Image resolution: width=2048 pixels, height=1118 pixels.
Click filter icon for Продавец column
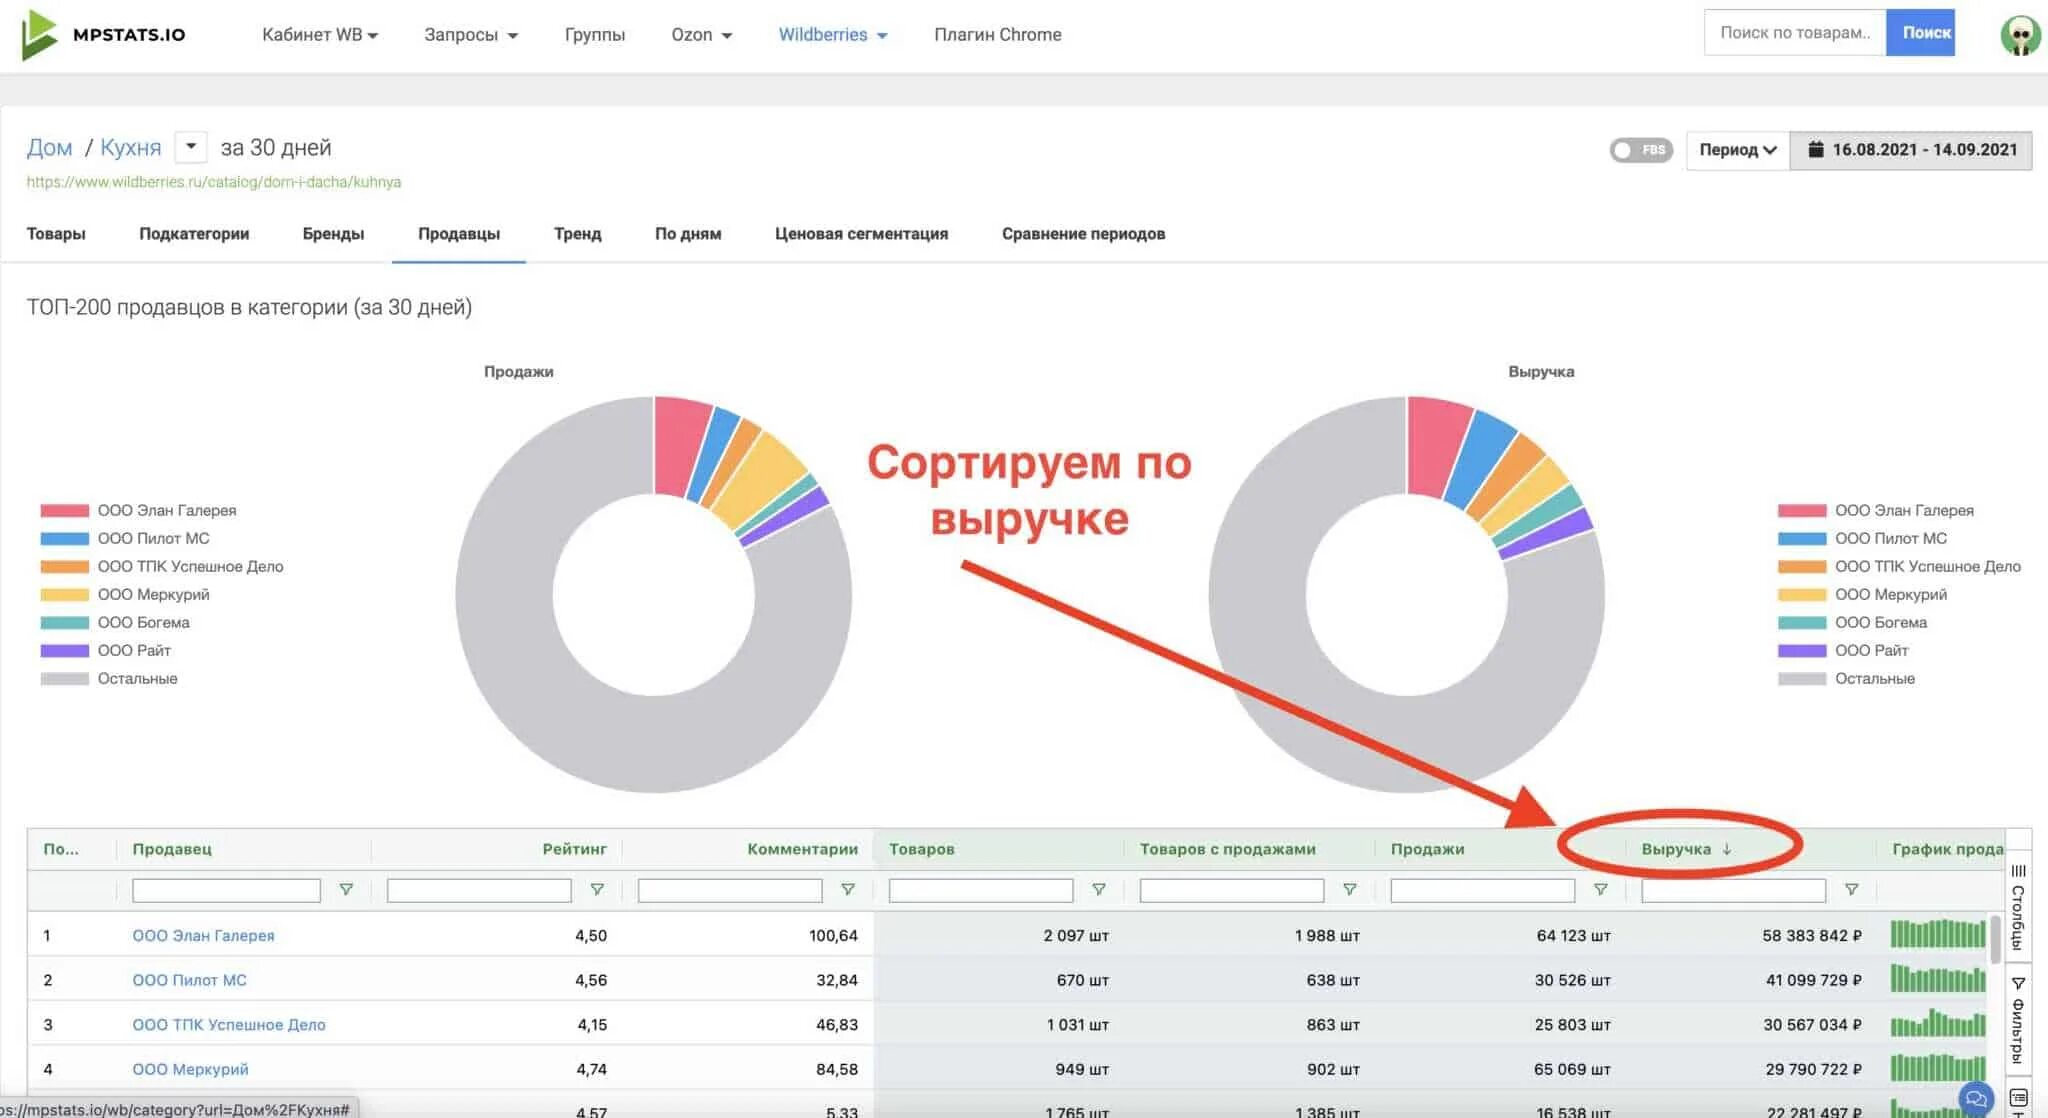point(346,889)
